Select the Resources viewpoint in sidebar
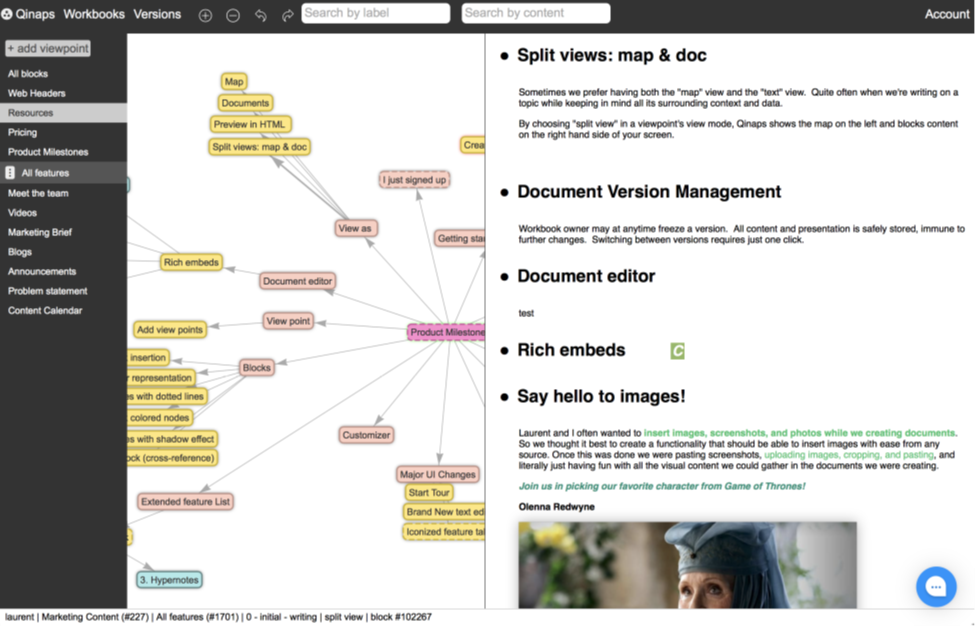 click(63, 113)
